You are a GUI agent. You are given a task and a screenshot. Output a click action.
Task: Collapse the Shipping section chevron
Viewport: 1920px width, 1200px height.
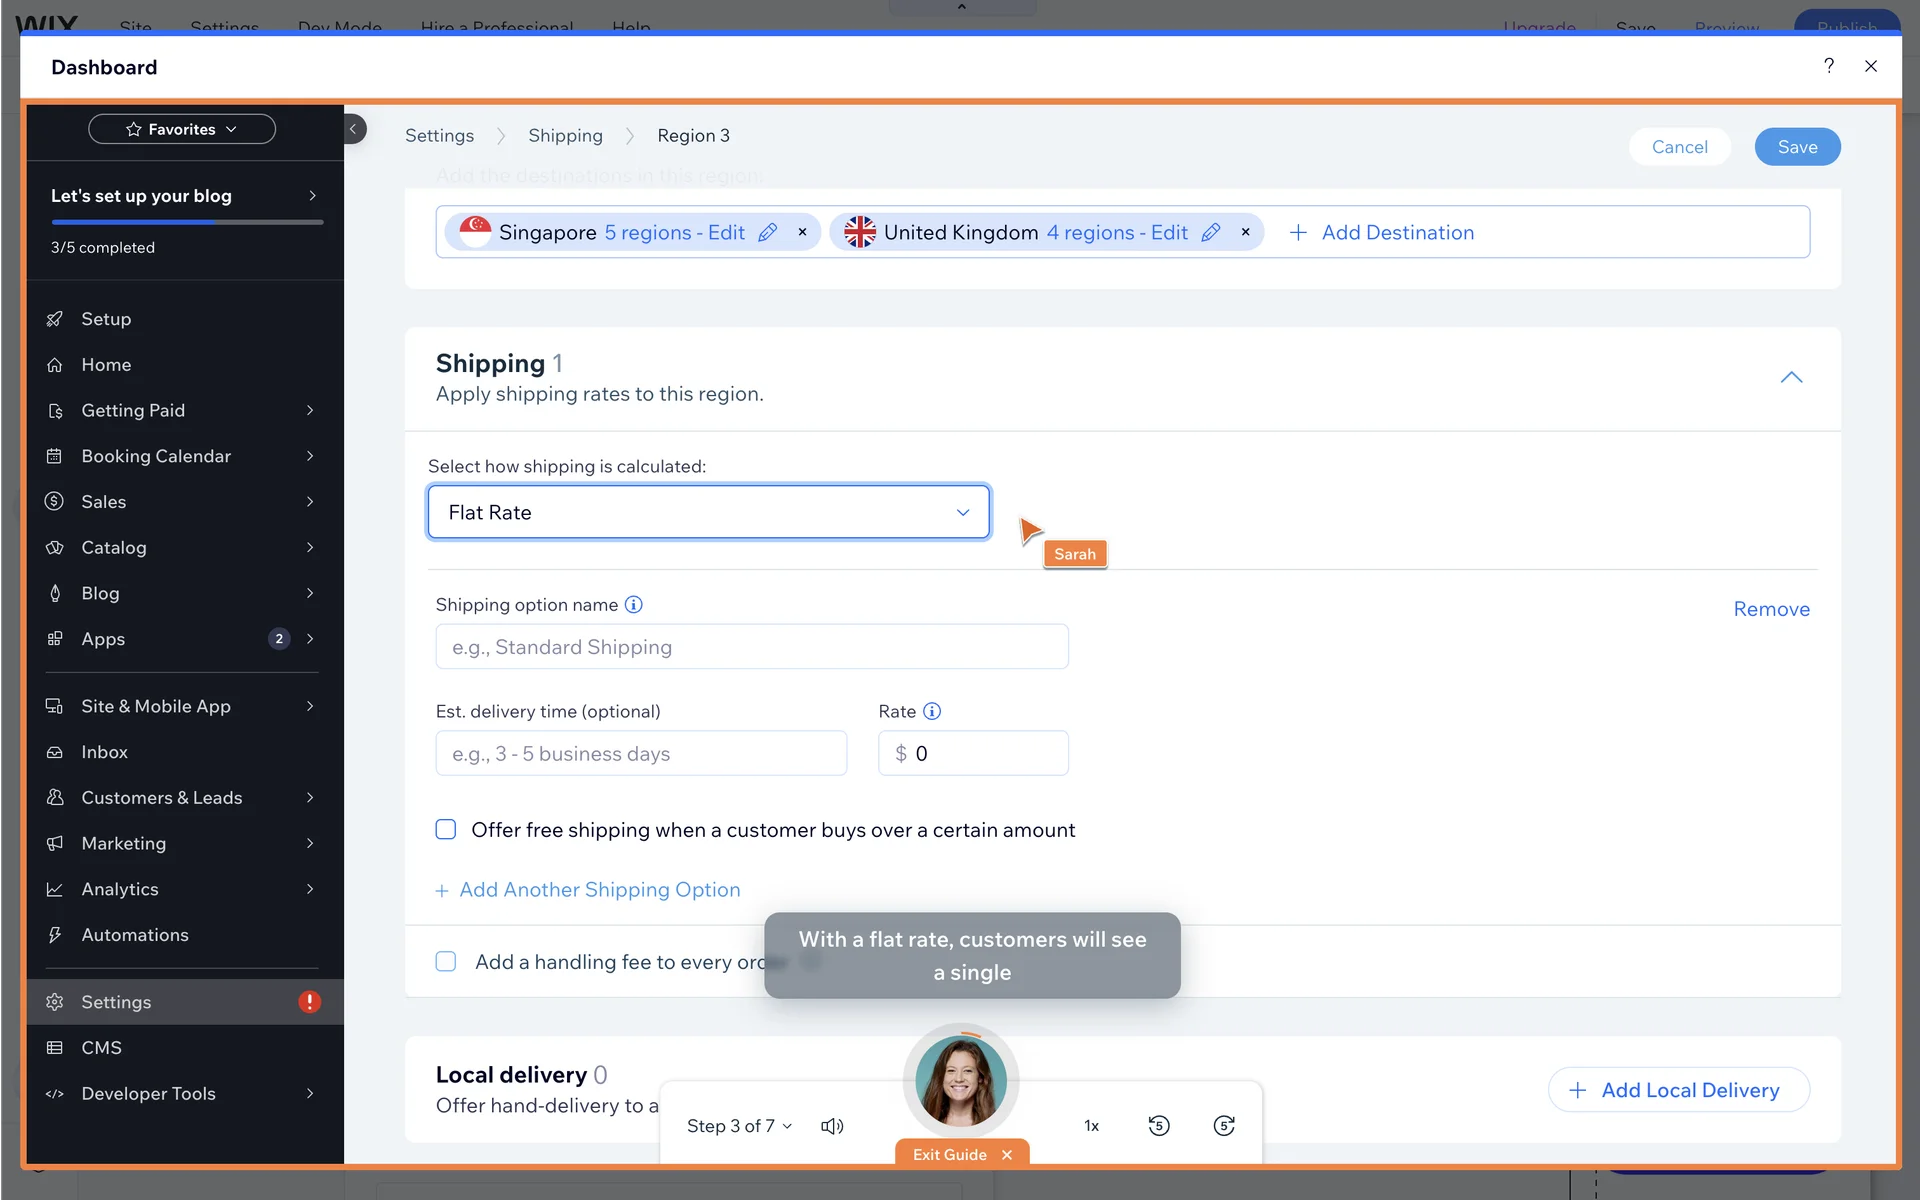tap(1791, 378)
